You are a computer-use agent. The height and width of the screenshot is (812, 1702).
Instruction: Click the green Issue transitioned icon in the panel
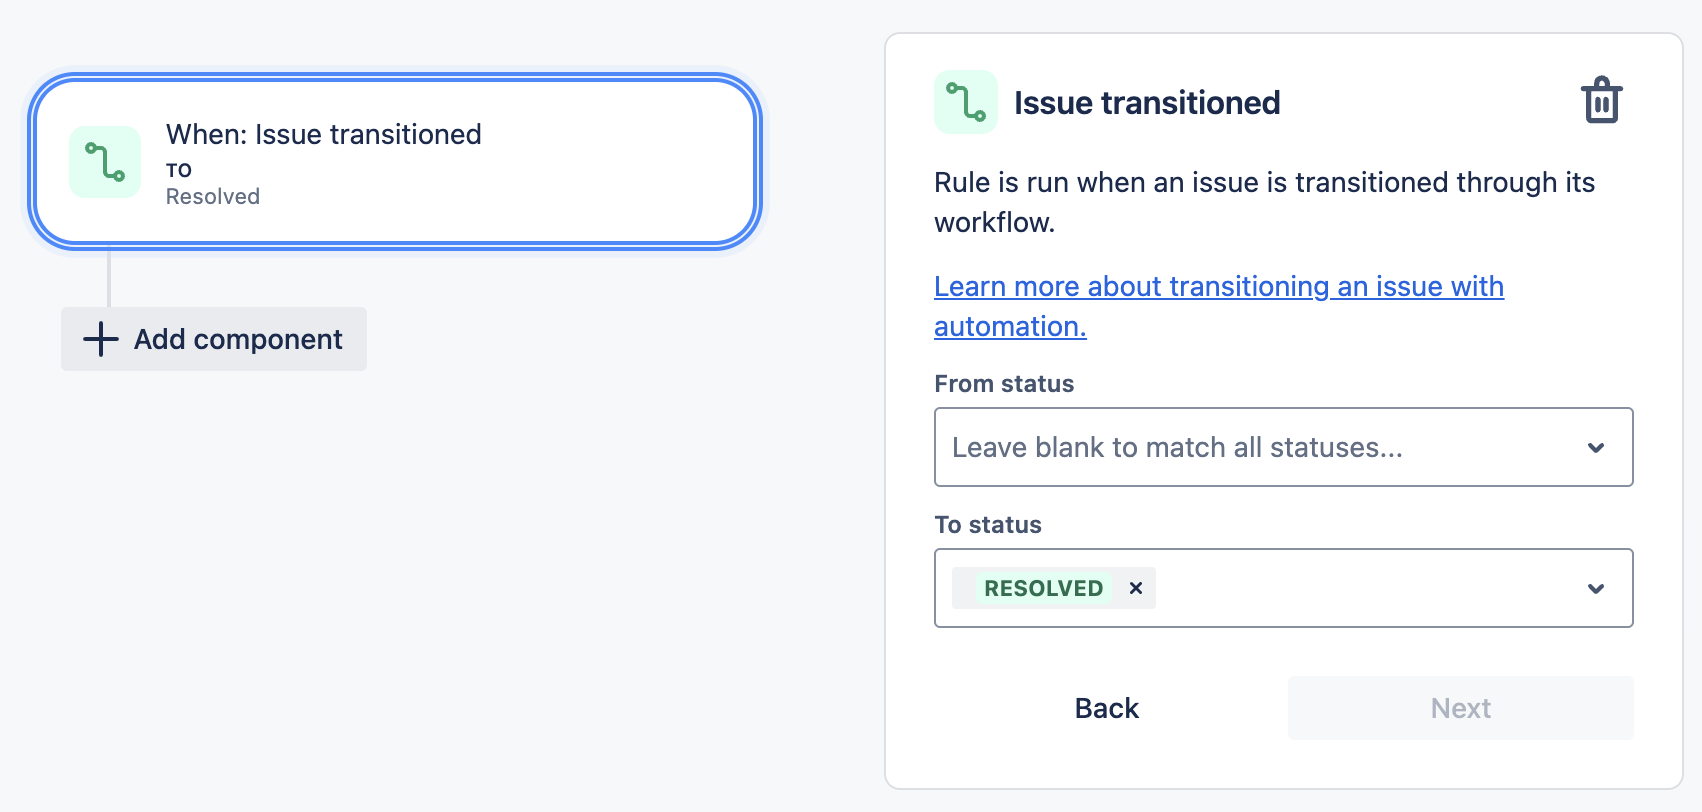coord(966,101)
